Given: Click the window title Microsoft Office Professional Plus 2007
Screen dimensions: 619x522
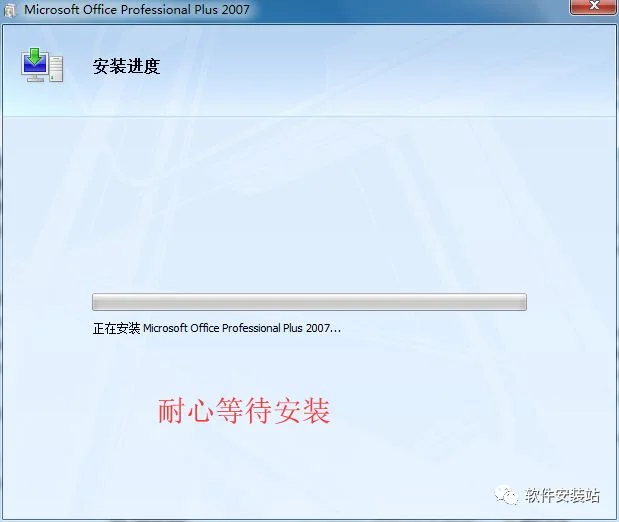Looking at the screenshot, I should point(137,9).
